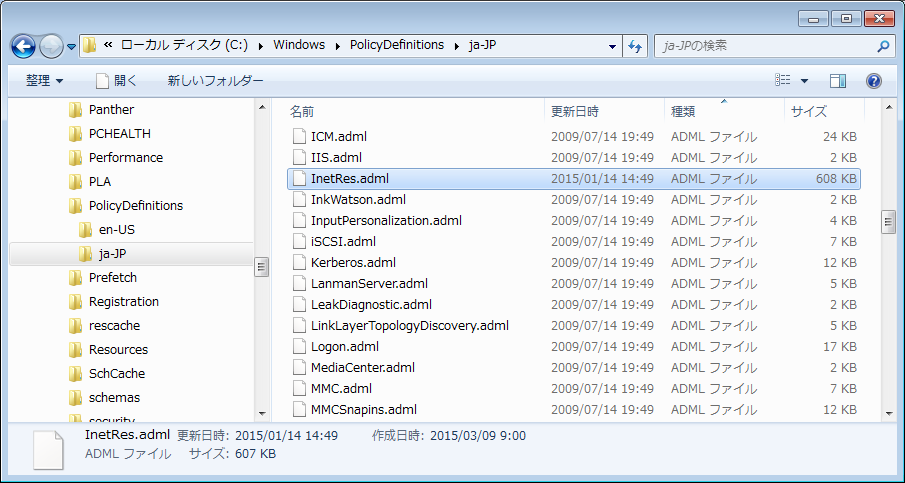Click the search magnifier icon
Image resolution: width=905 pixels, height=483 pixels.
pyautogui.click(x=883, y=46)
